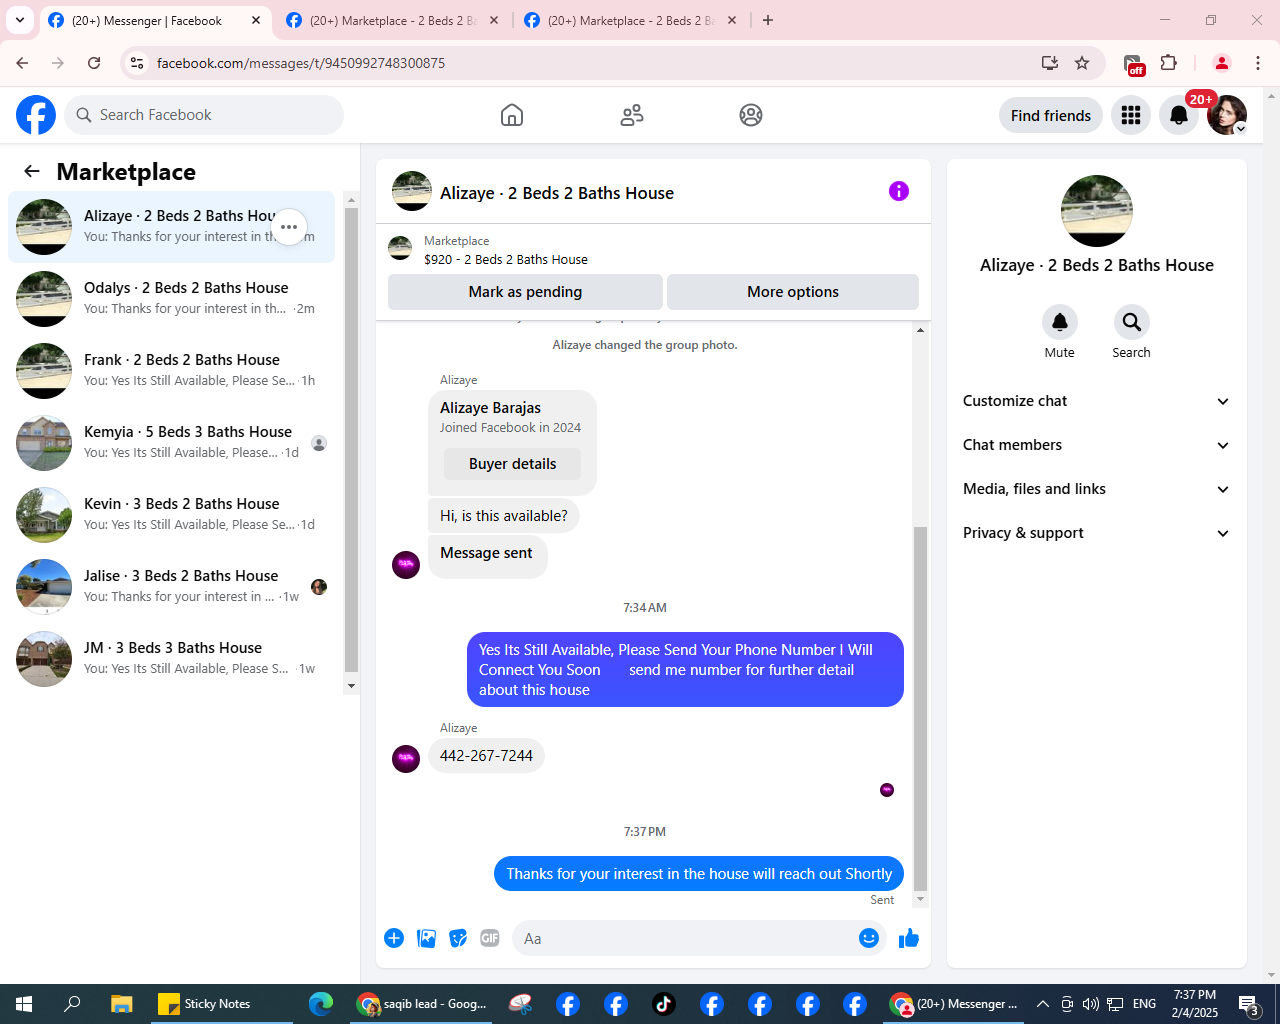
Task: Open the Windows notification center
Action: (x=1249, y=1004)
